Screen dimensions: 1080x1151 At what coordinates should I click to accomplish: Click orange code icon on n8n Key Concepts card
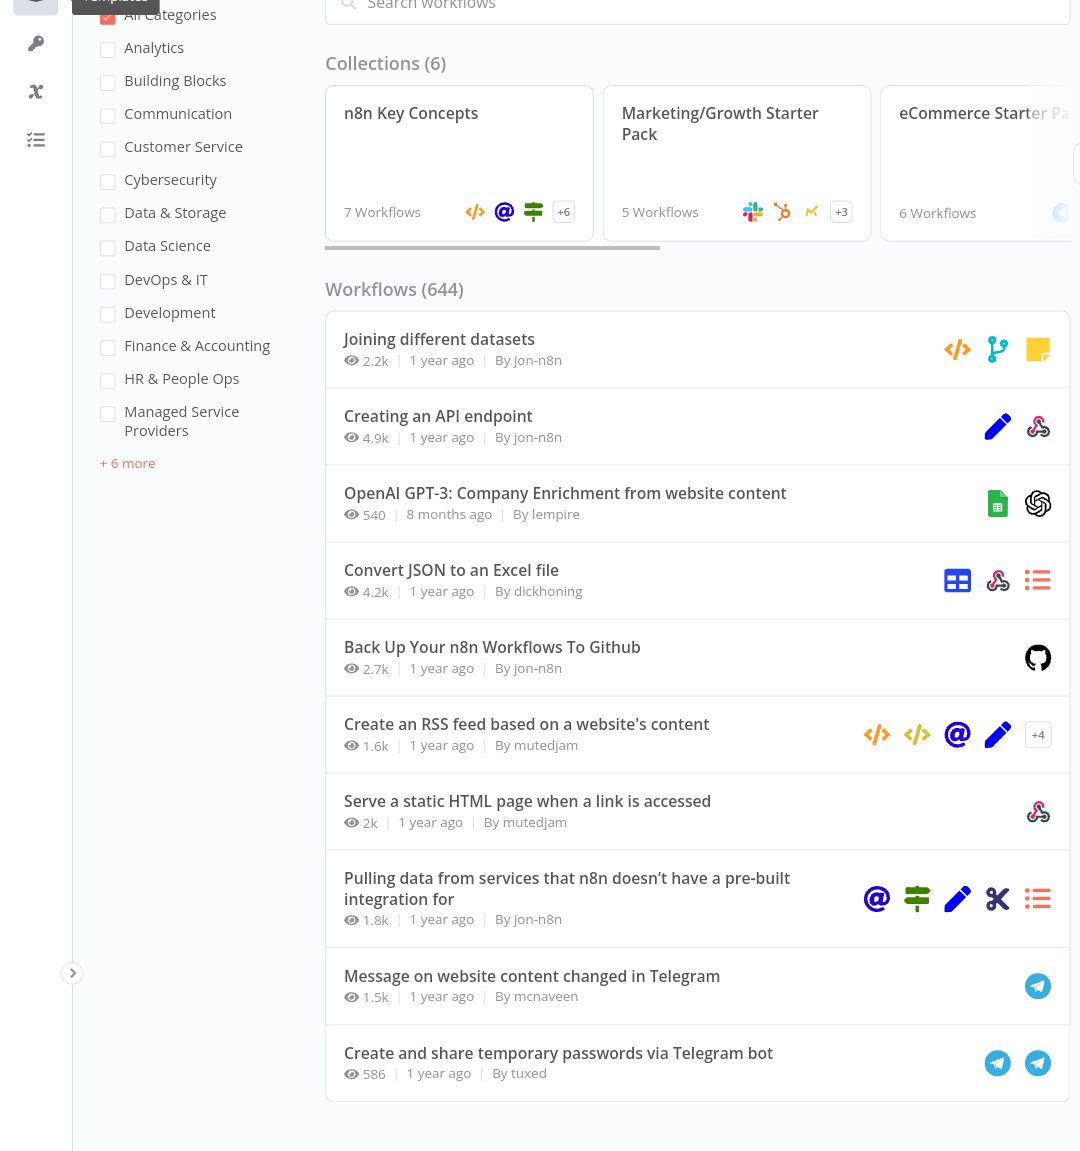pyautogui.click(x=475, y=212)
